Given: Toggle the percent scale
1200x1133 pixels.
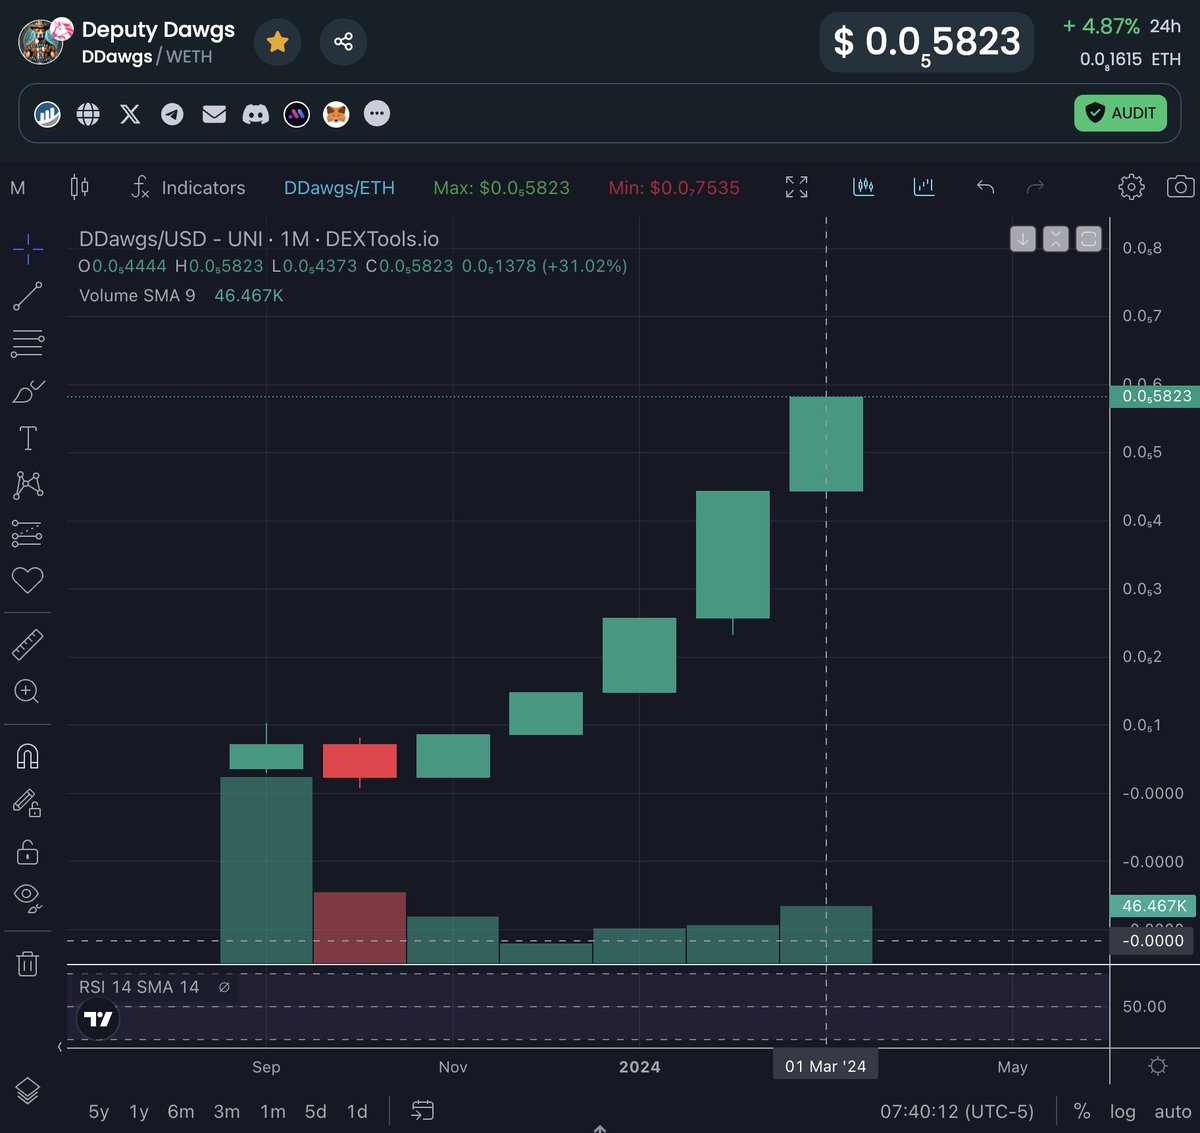Looking at the screenshot, I should coord(1082,1112).
